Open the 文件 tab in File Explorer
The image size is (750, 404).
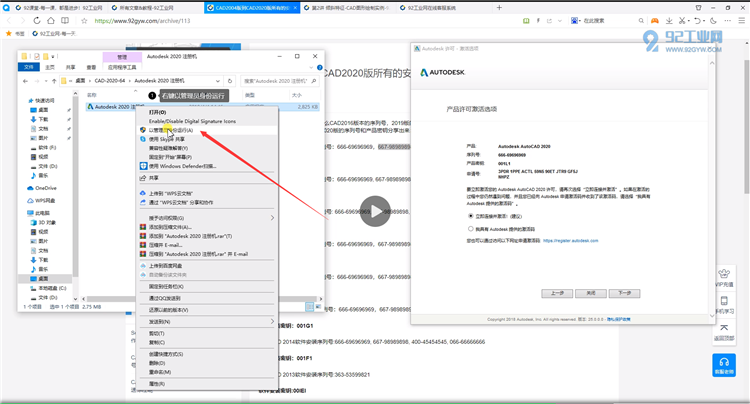click(x=29, y=67)
